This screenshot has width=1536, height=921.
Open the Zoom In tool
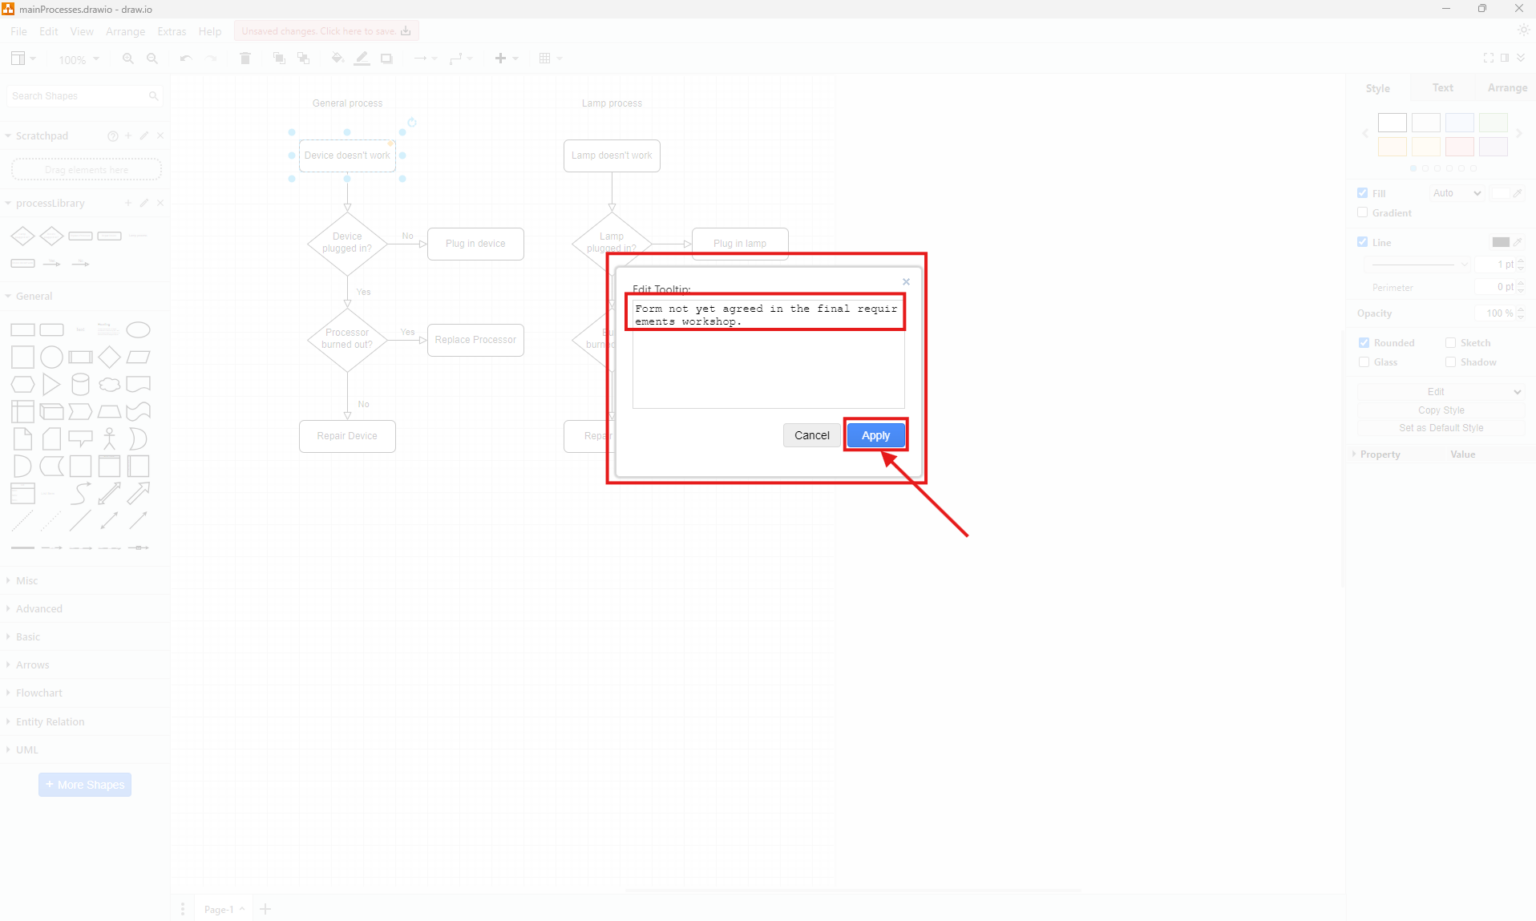127,58
